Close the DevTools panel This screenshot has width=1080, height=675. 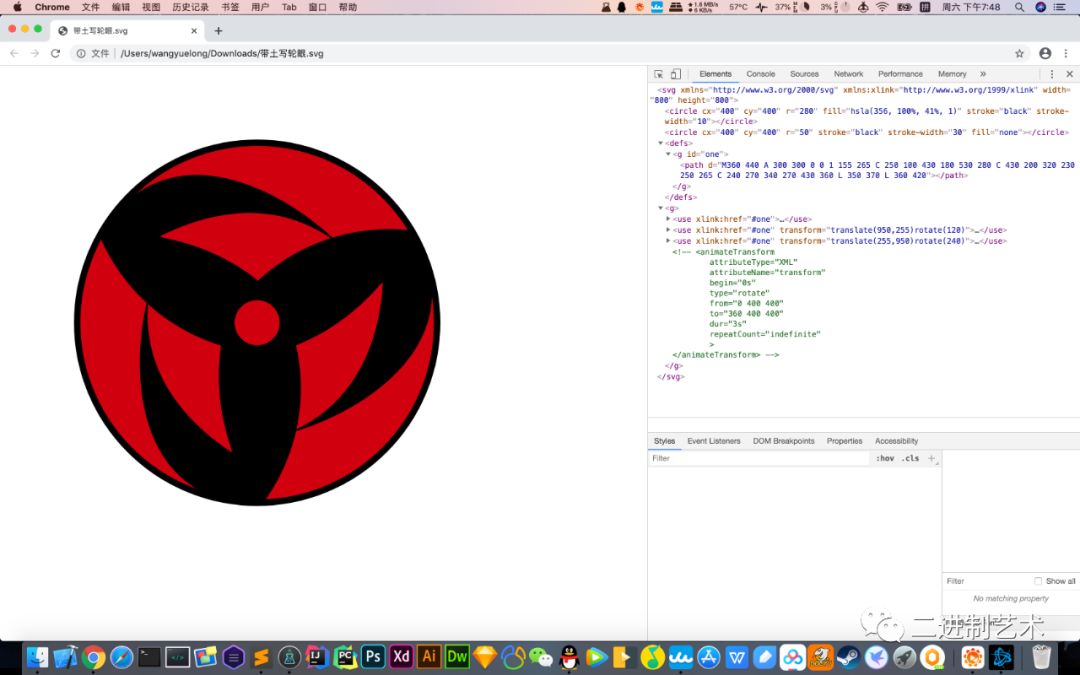click(1070, 74)
